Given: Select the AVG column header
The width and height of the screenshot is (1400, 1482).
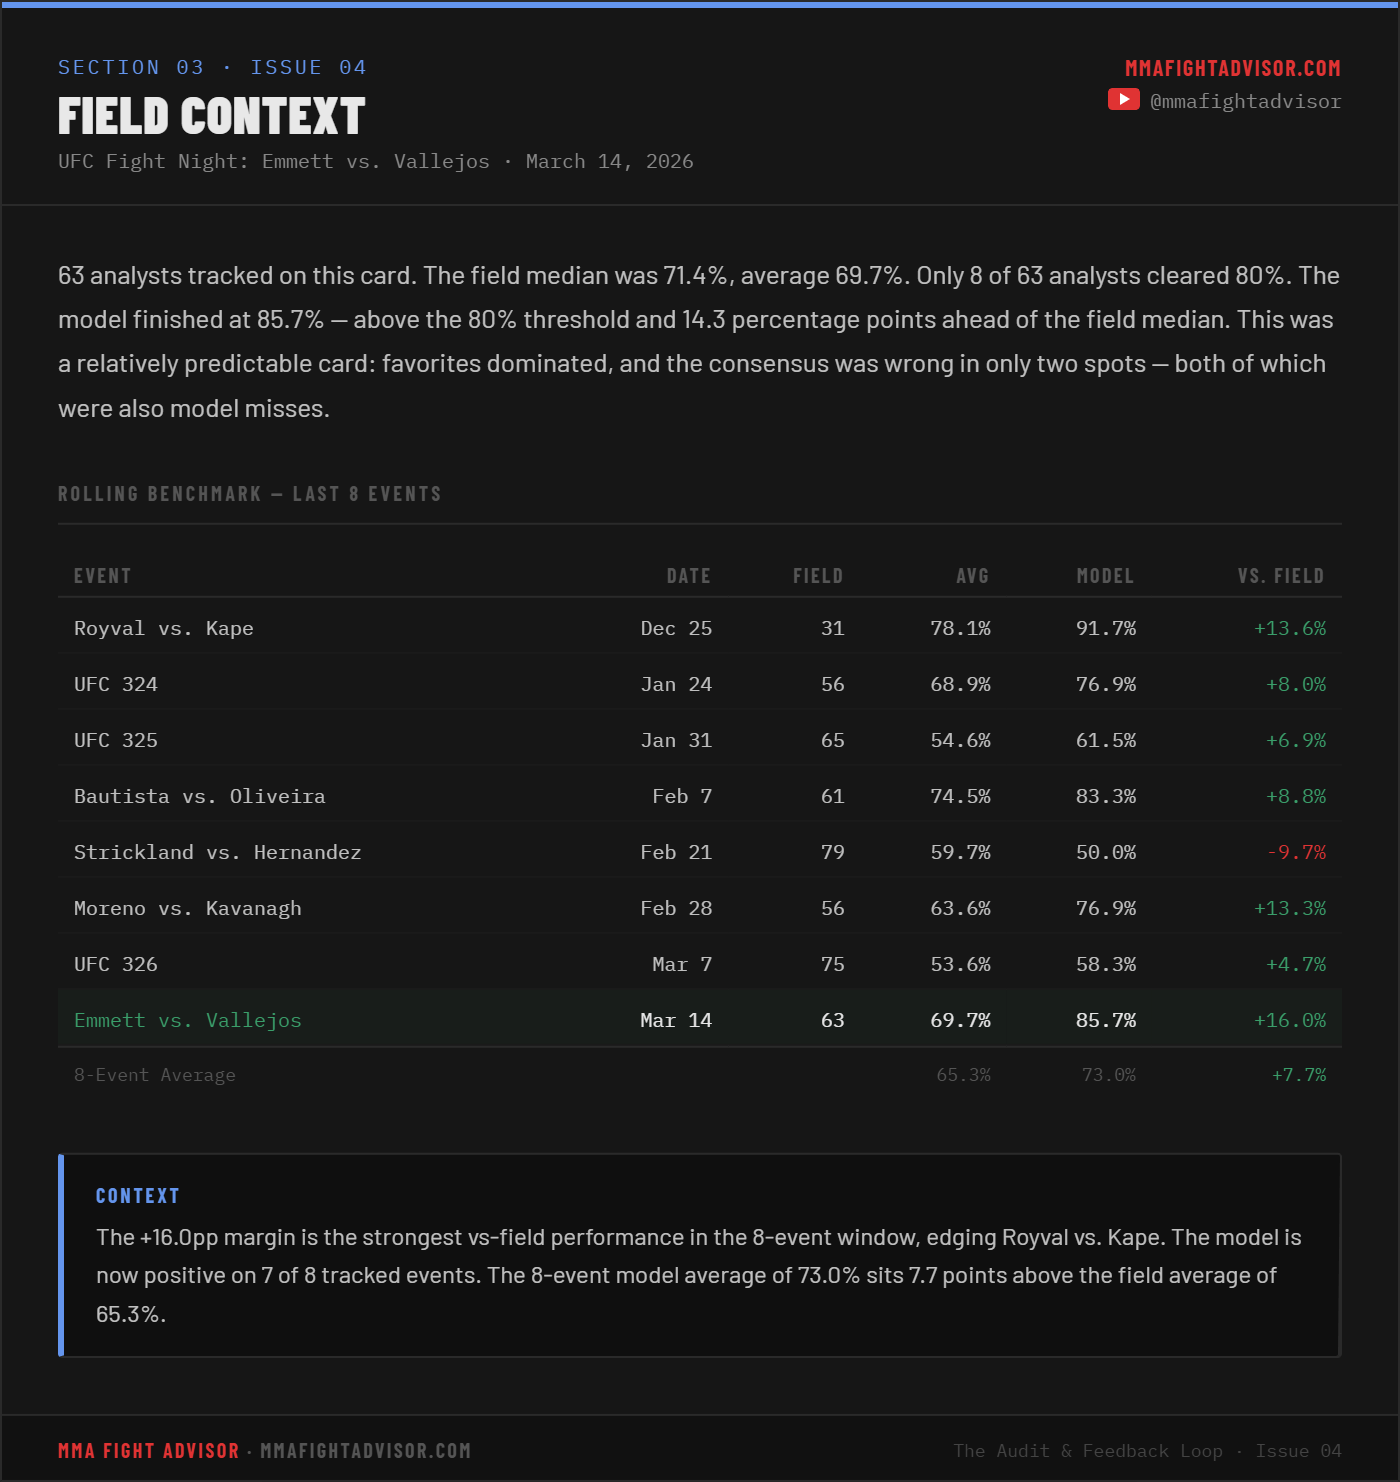Looking at the screenshot, I should click(972, 576).
